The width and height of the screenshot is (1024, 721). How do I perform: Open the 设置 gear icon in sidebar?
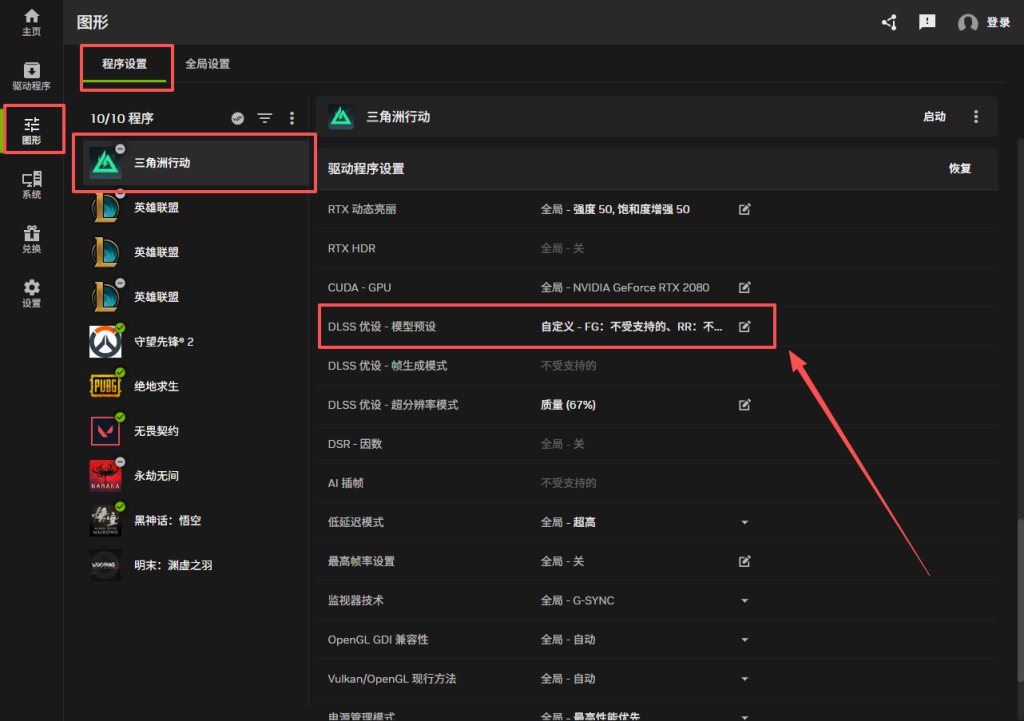[32, 294]
